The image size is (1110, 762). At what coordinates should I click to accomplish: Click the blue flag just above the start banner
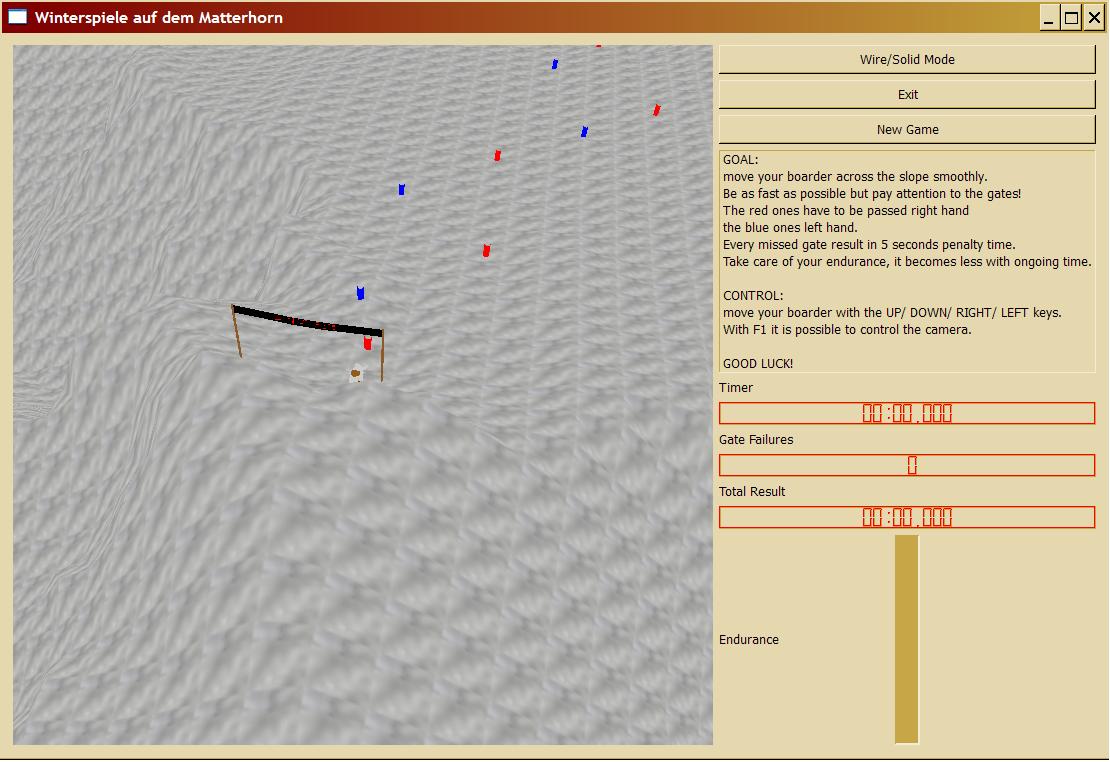360,292
